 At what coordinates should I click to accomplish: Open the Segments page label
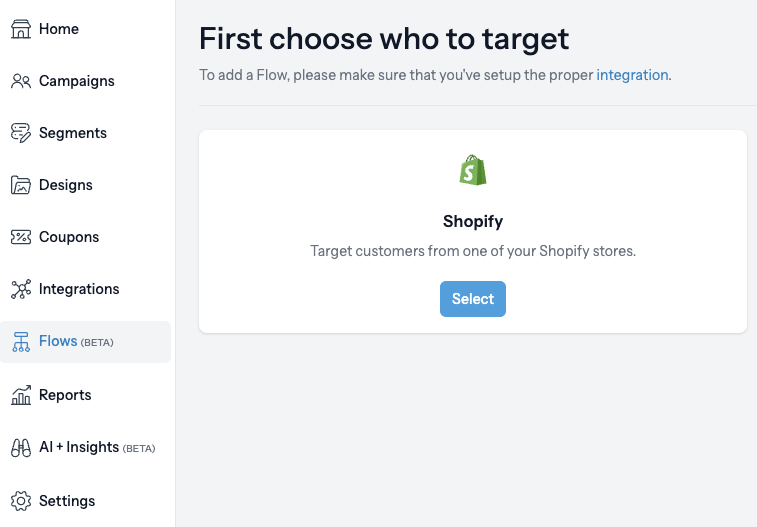pyautogui.click(x=73, y=133)
